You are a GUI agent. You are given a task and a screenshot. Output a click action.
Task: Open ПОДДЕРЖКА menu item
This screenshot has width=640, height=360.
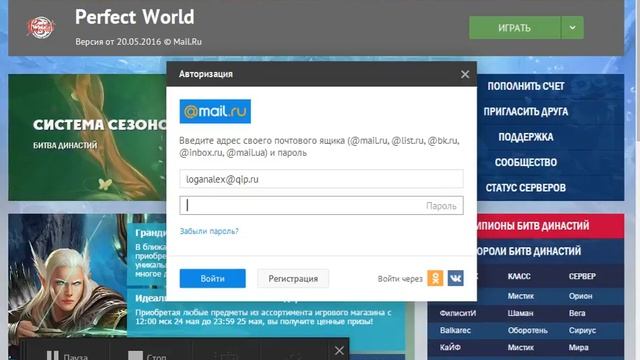point(526,137)
